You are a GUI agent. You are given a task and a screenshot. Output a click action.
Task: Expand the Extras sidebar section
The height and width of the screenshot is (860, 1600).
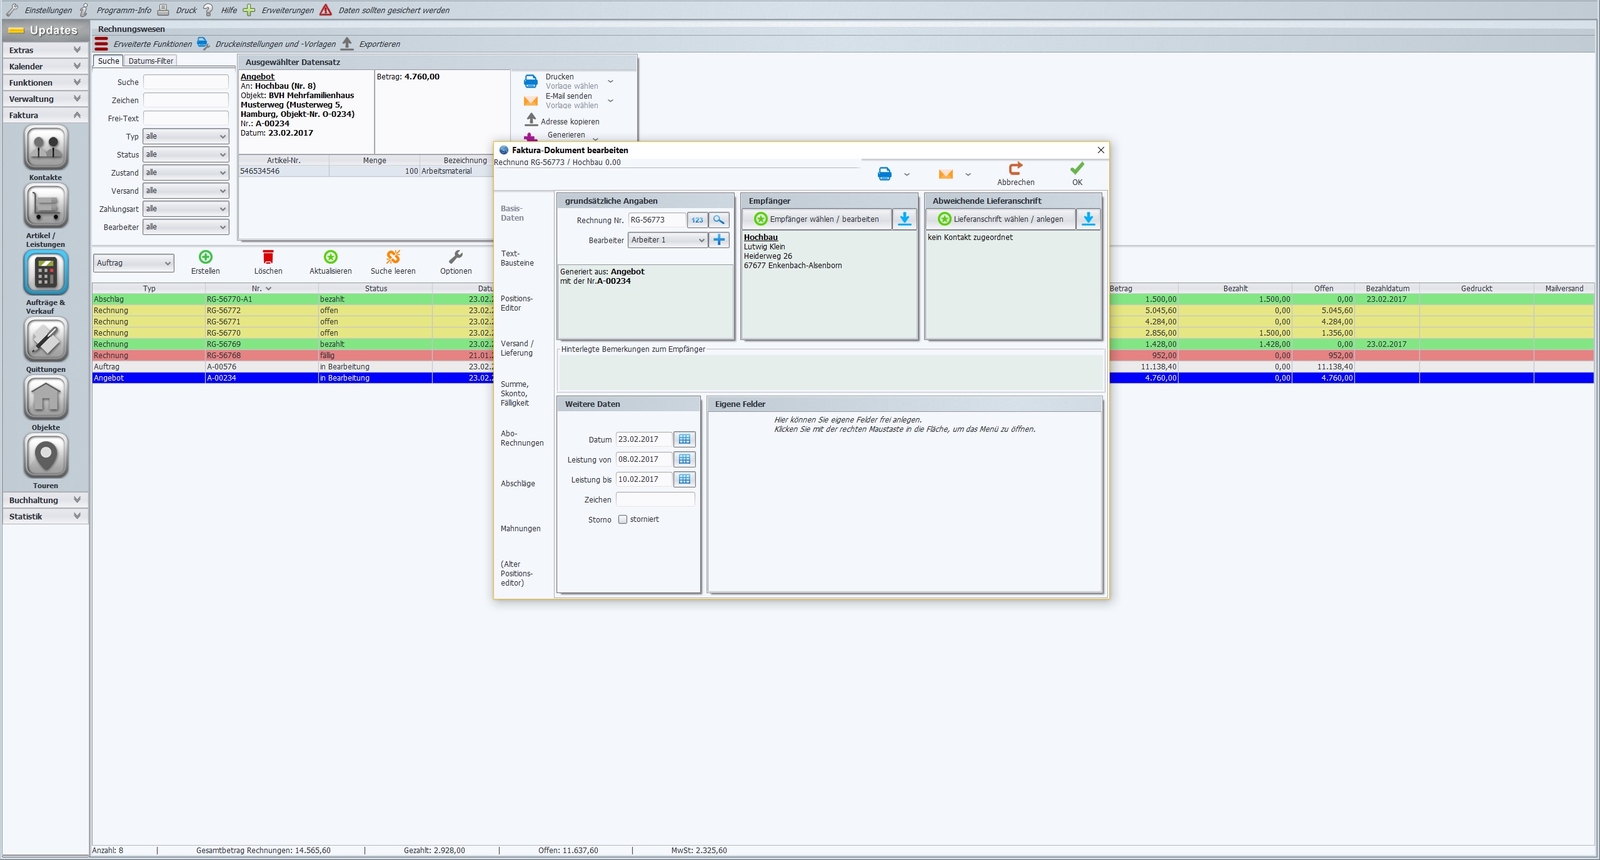[x=45, y=50]
